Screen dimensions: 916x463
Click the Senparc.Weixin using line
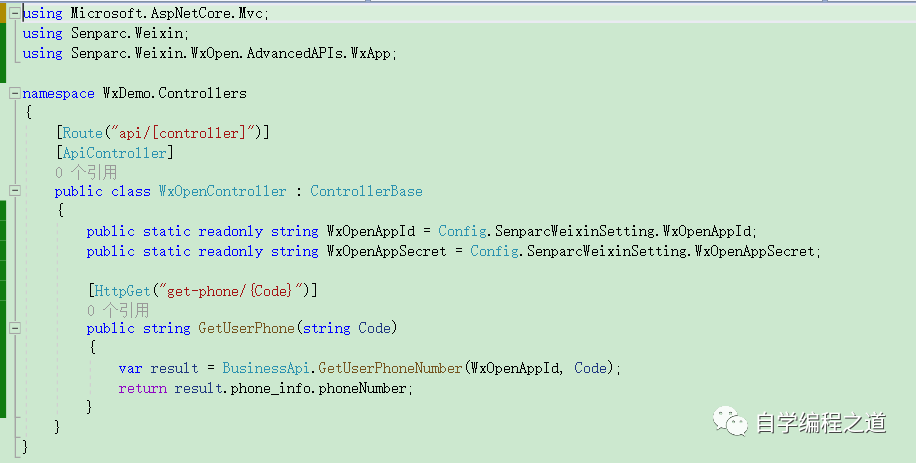105,33
